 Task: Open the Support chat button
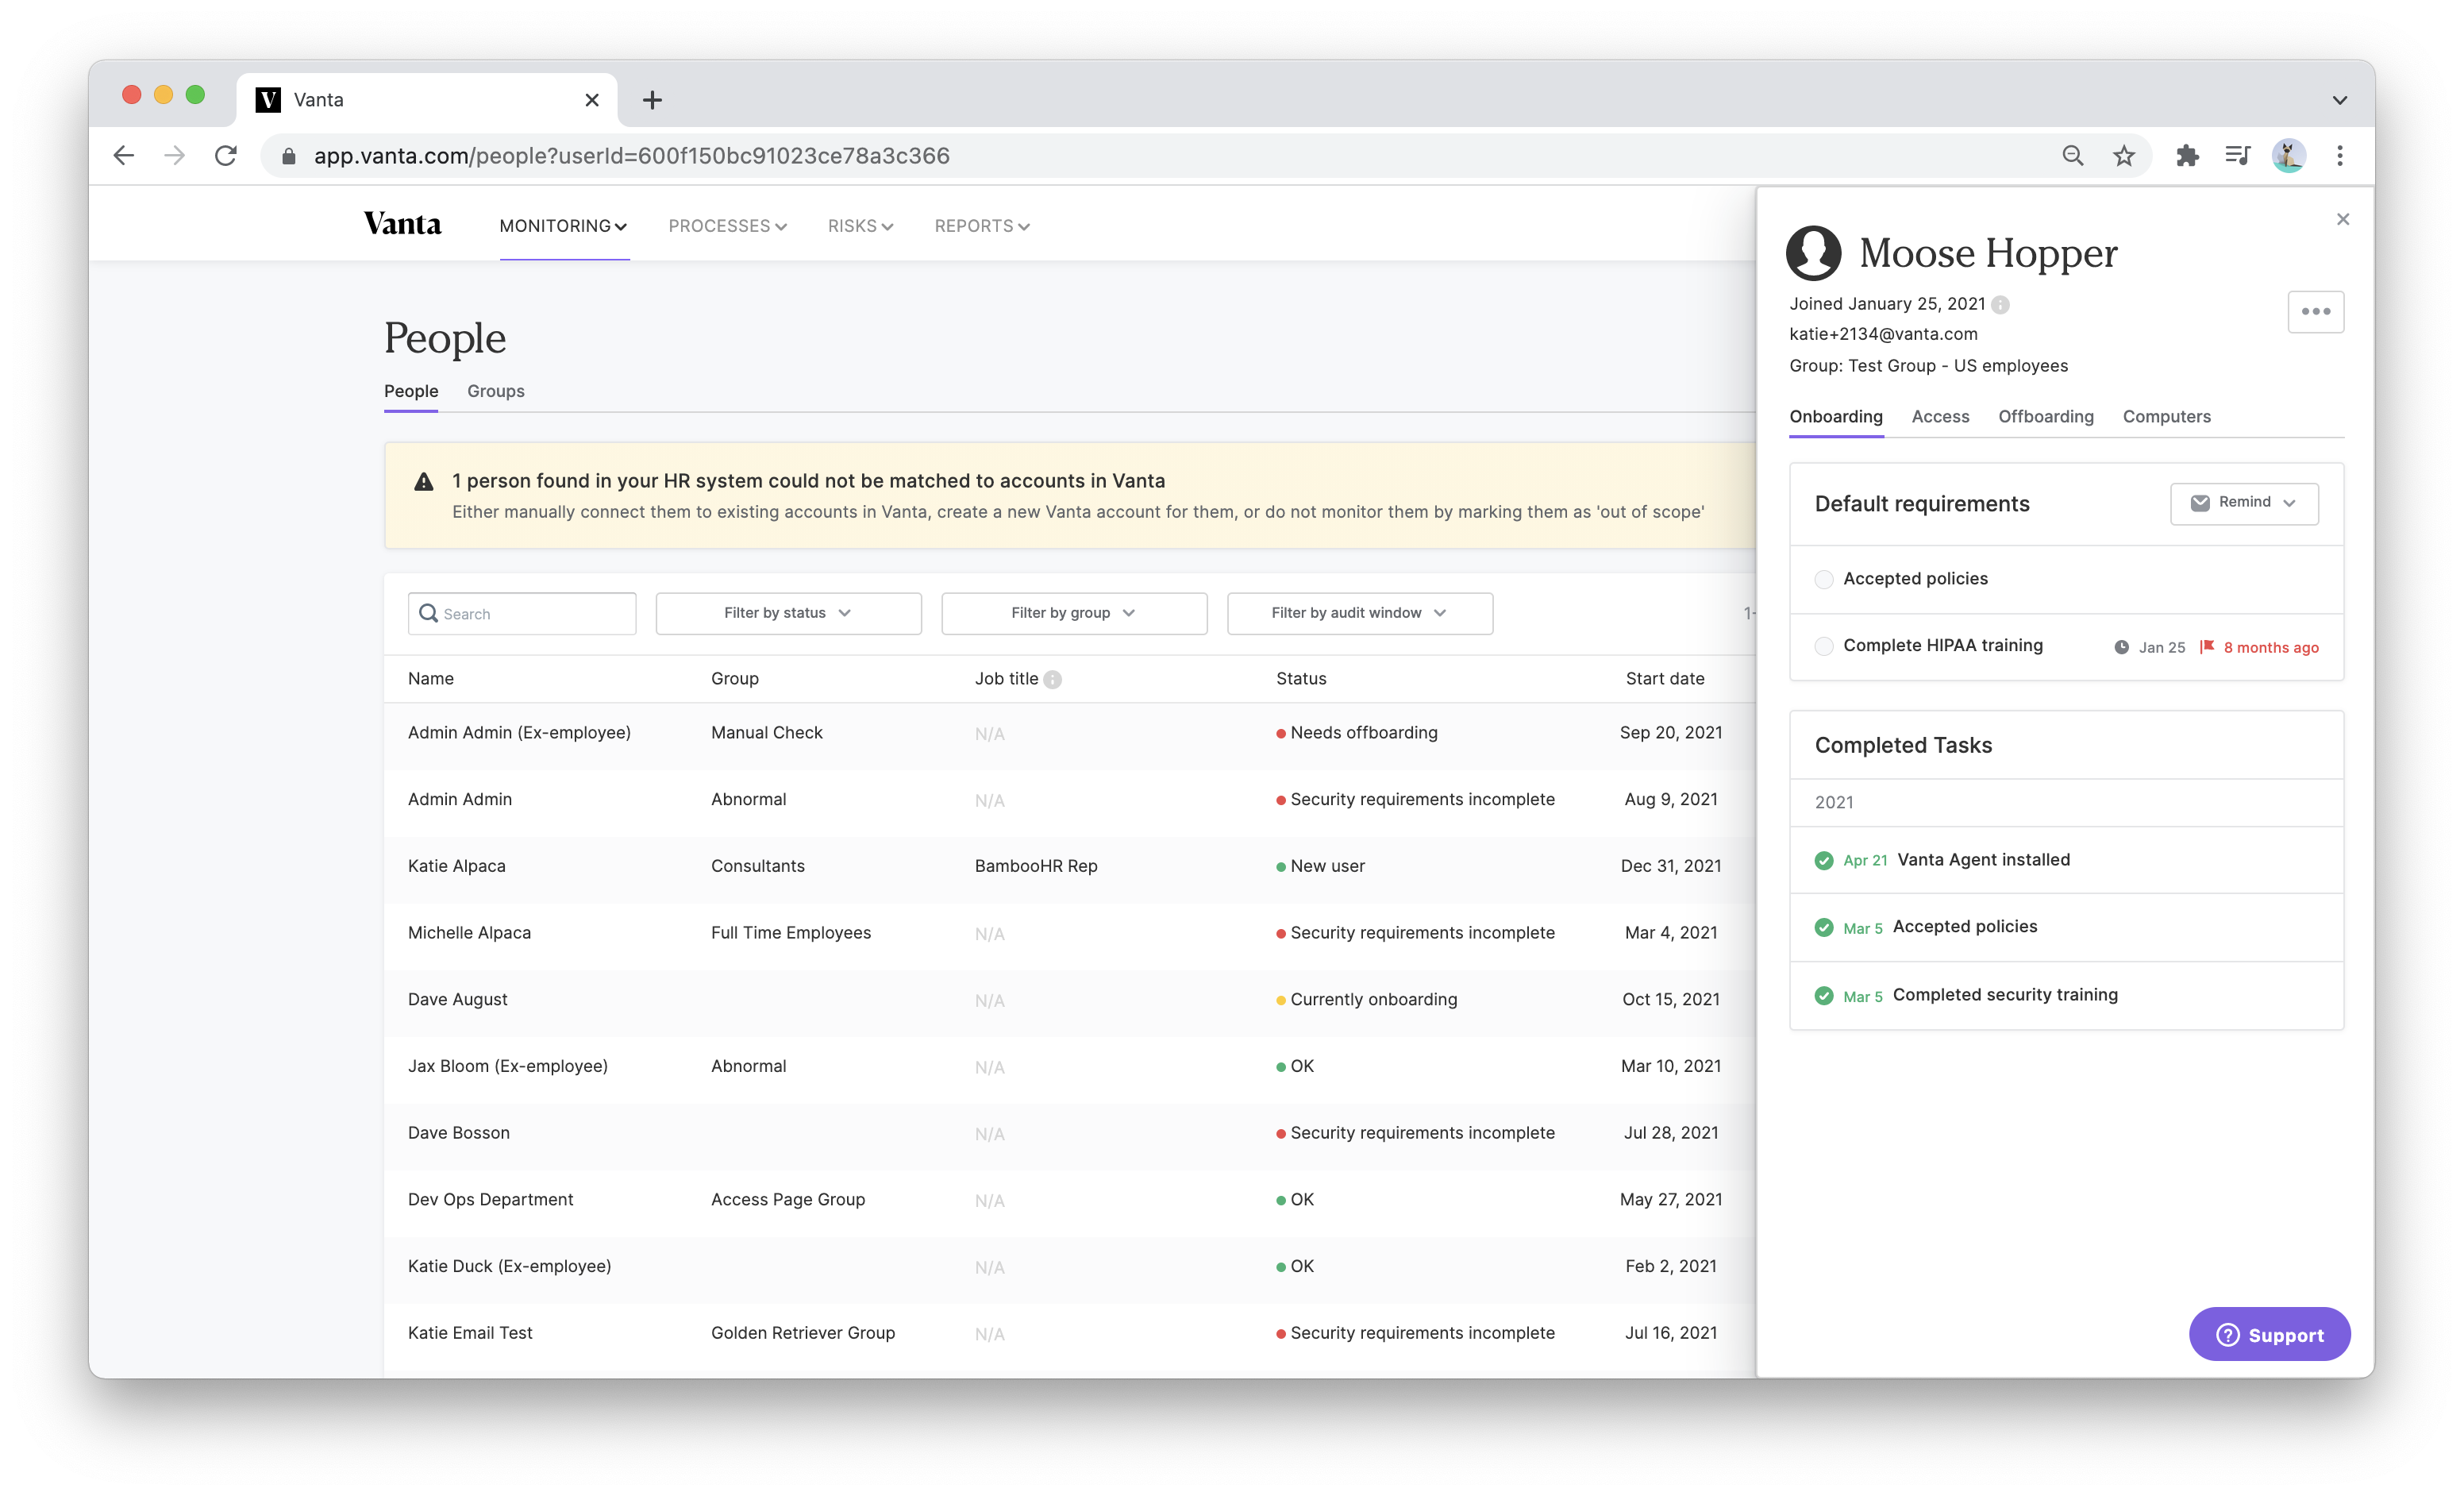click(x=2269, y=1334)
